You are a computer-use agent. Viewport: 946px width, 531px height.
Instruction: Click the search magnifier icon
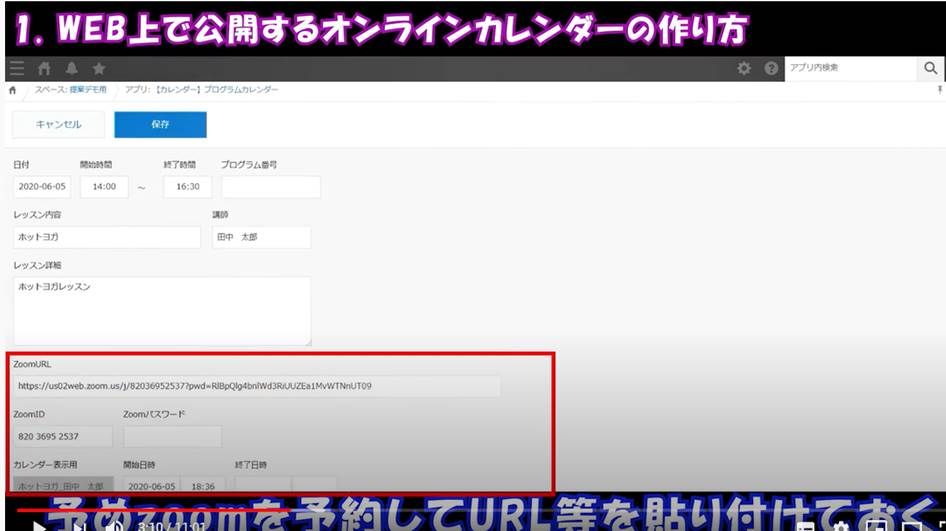click(x=931, y=68)
